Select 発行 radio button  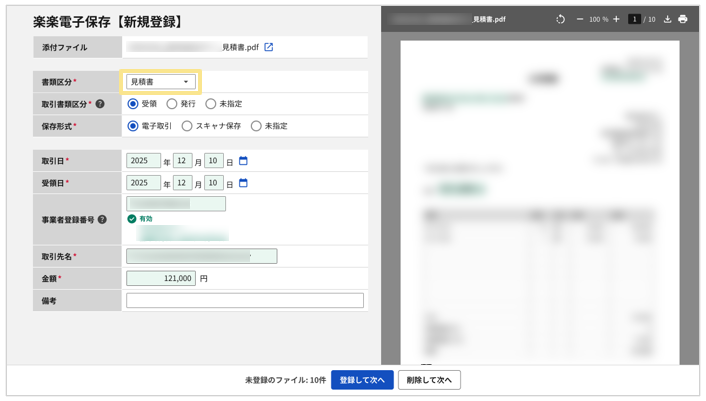click(172, 104)
